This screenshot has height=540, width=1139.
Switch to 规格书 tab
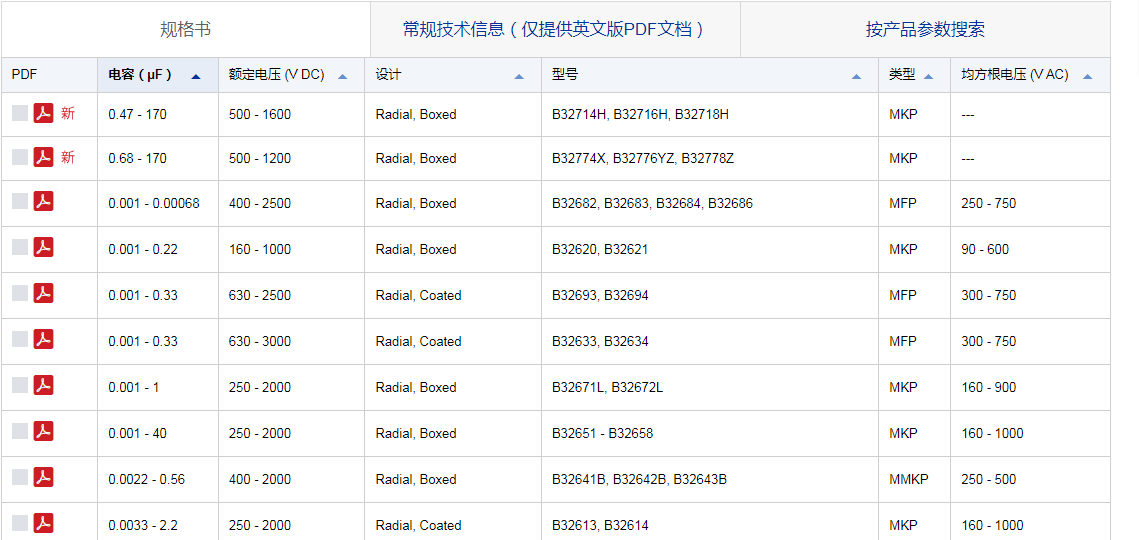point(186,30)
